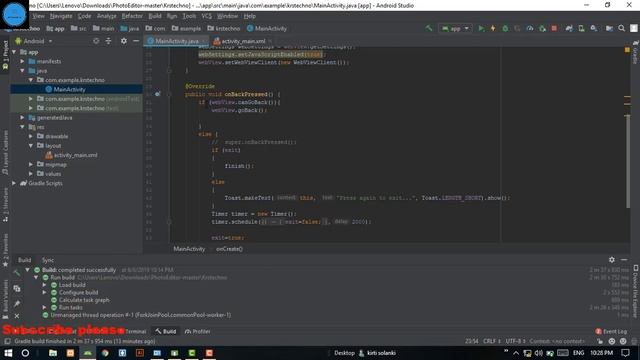Open Build panel settings gear
This screenshot has height=360, width=640.
(x=611, y=260)
